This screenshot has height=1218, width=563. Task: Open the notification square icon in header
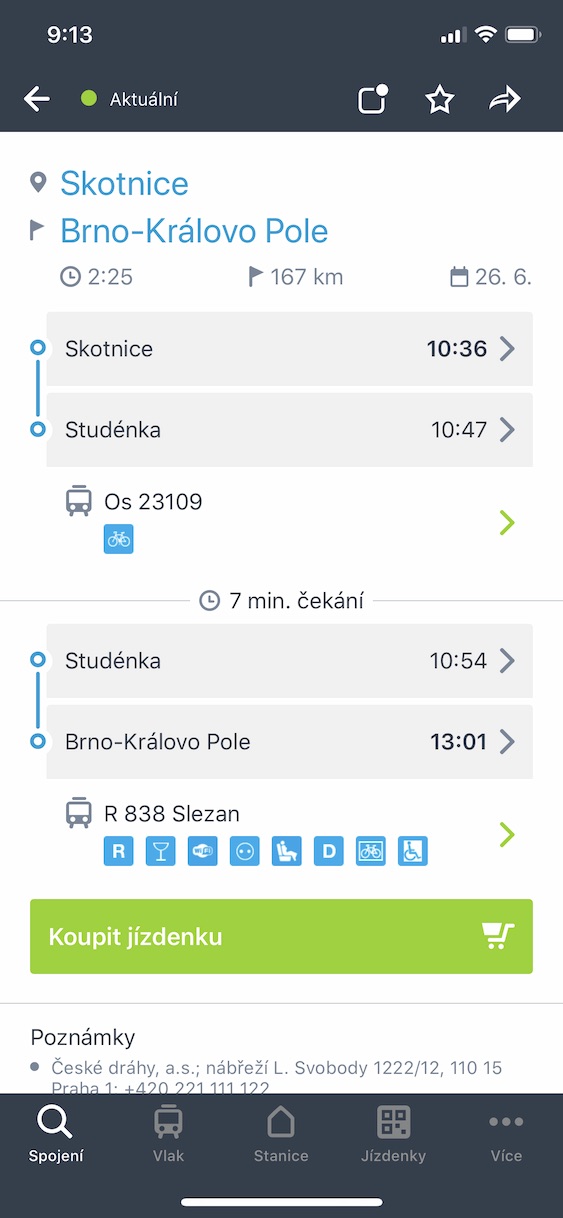click(x=373, y=99)
